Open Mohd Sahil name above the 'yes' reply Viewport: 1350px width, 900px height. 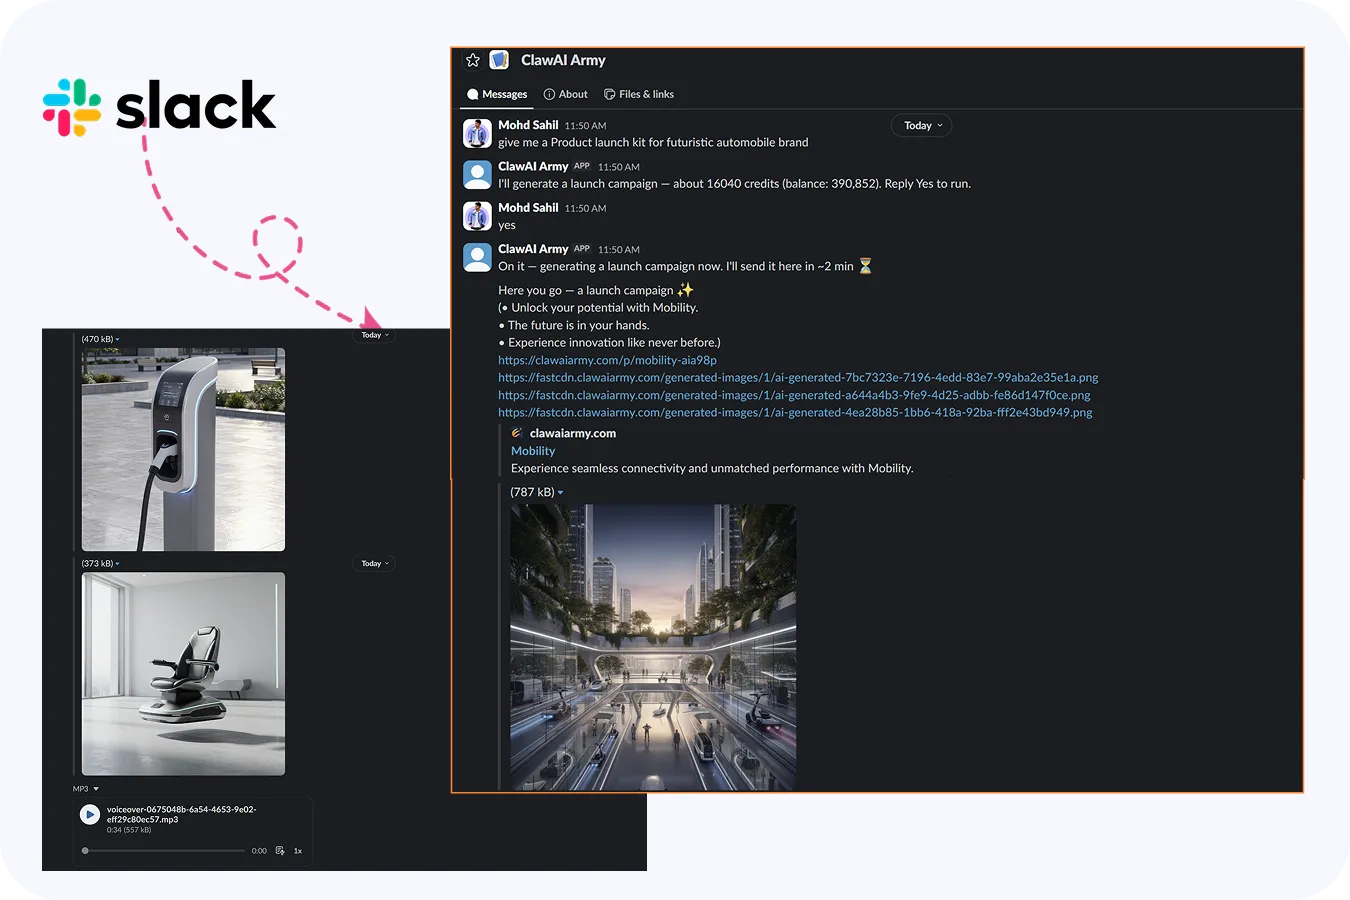[x=528, y=207]
